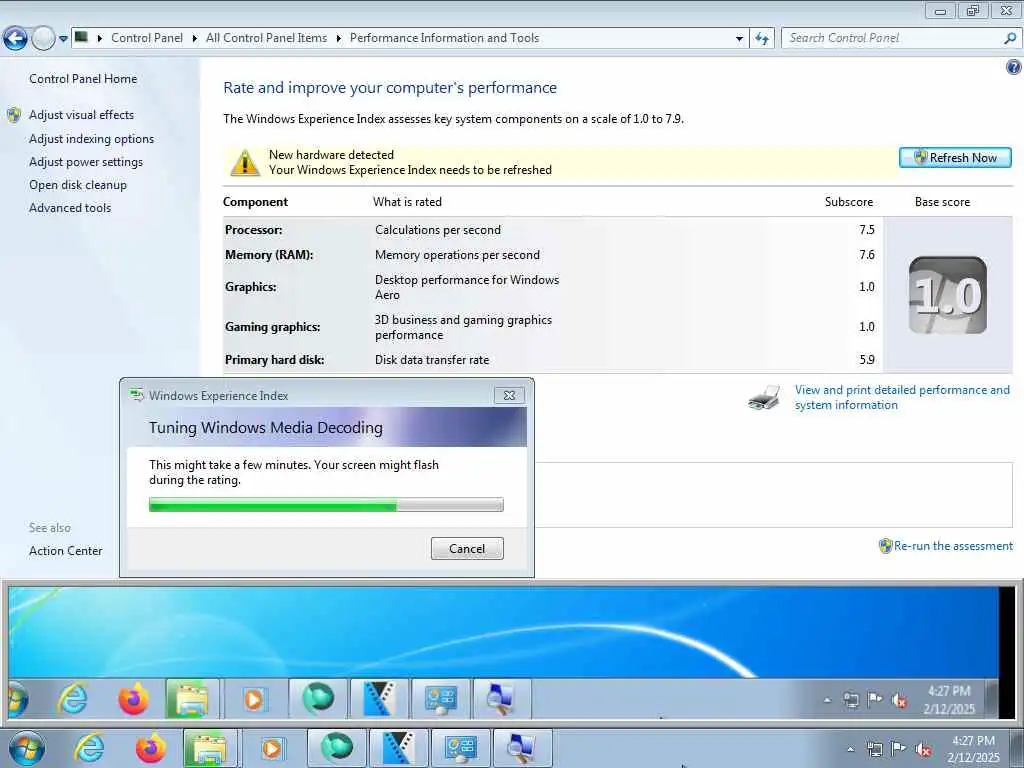Open View and print detailed performance link
Viewport: 1024px width, 768px height.
coord(902,397)
